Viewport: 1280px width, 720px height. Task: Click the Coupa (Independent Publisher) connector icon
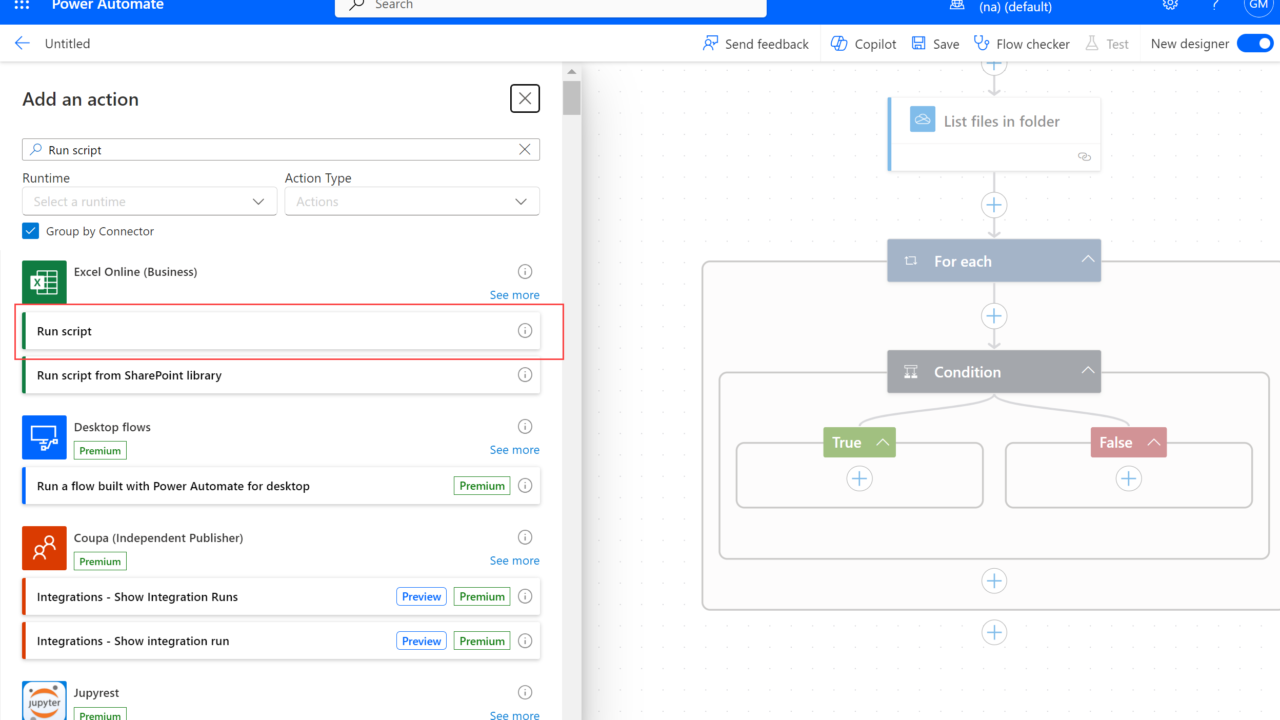click(x=44, y=549)
